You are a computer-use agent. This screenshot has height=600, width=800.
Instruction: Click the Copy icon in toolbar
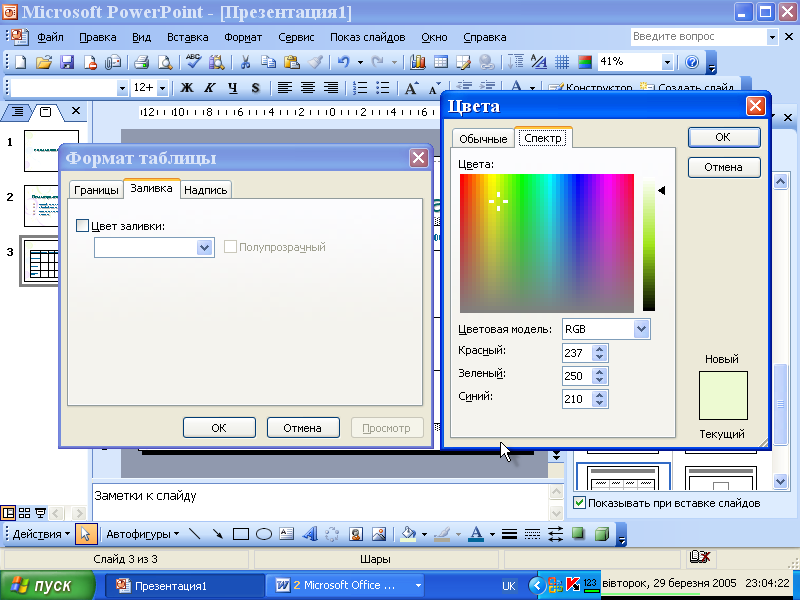[268, 62]
